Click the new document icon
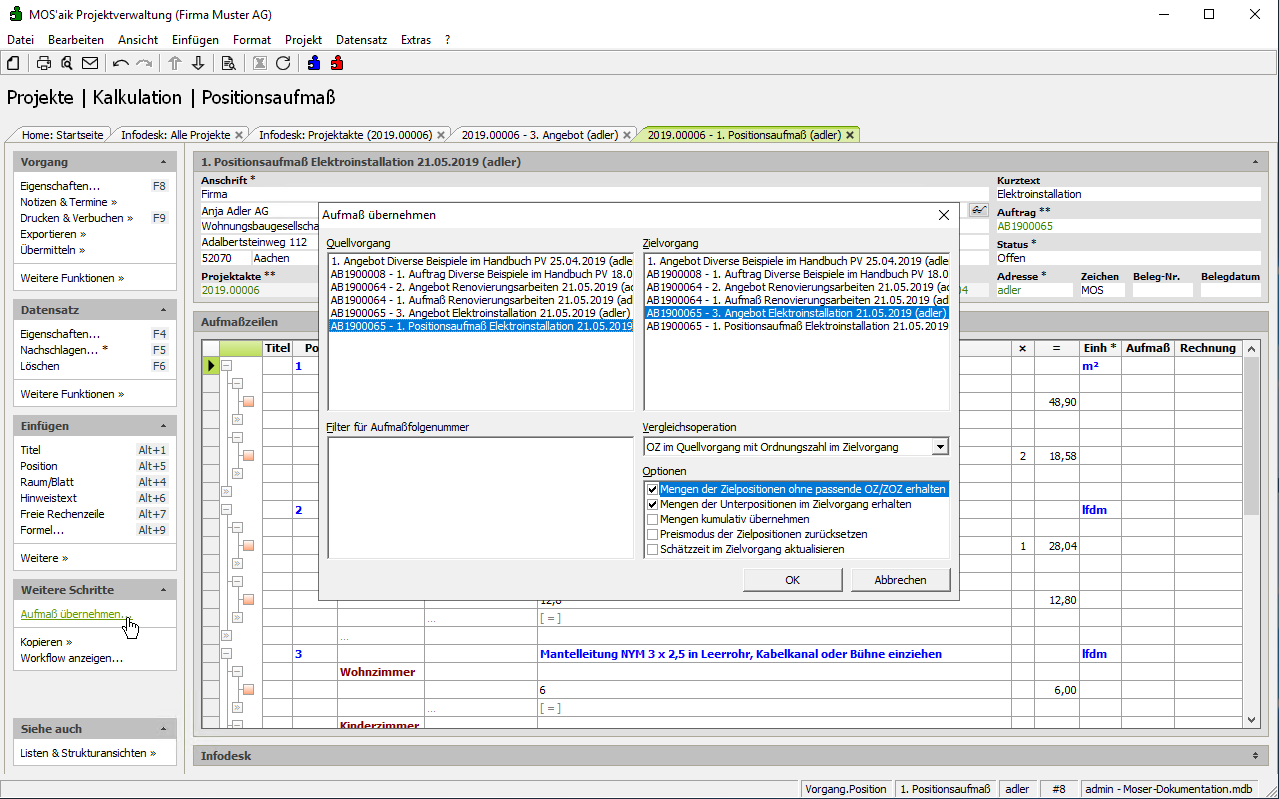 pos(13,63)
